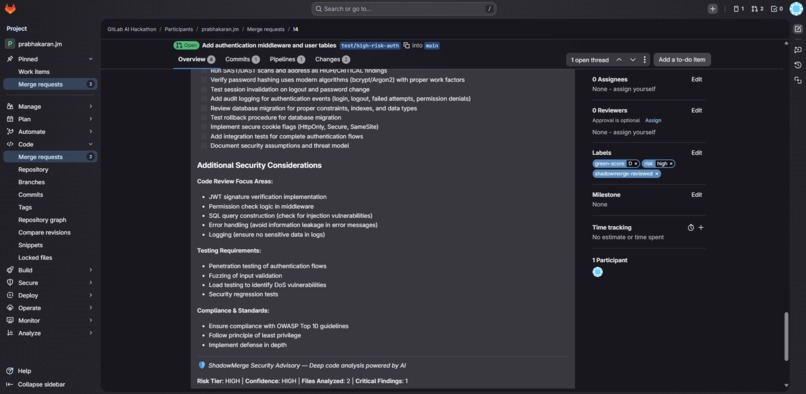The width and height of the screenshot is (806, 394).
Task: Edit the Labels section
Action: tap(697, 153)
